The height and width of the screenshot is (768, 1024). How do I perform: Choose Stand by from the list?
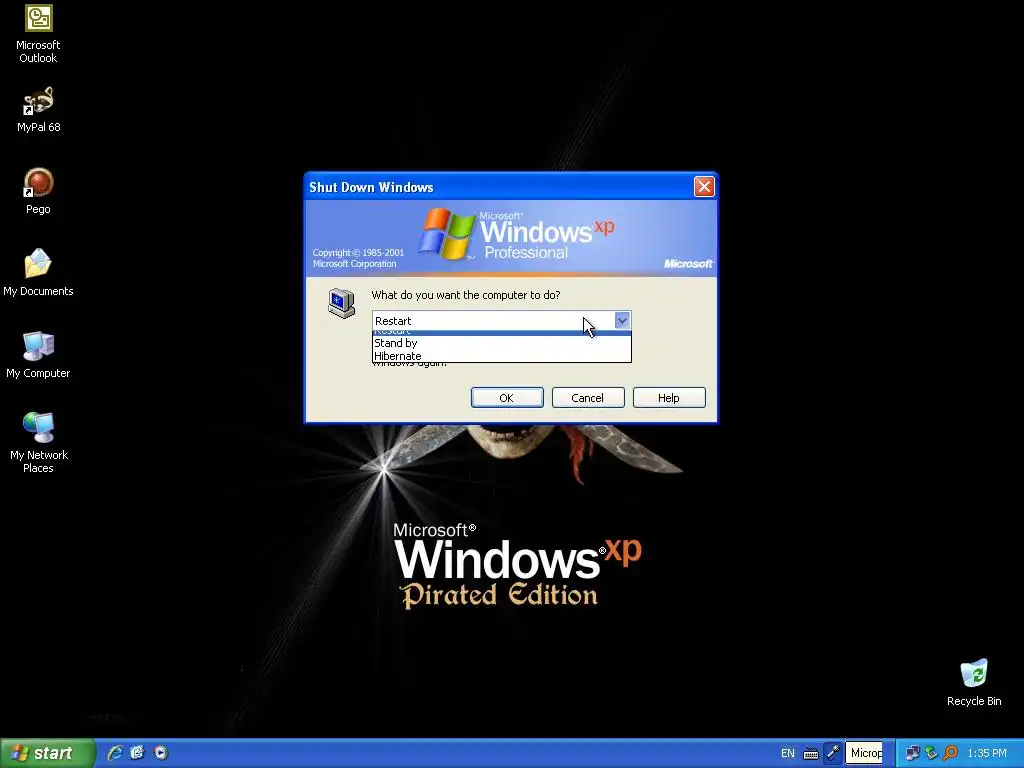(502, 343)
